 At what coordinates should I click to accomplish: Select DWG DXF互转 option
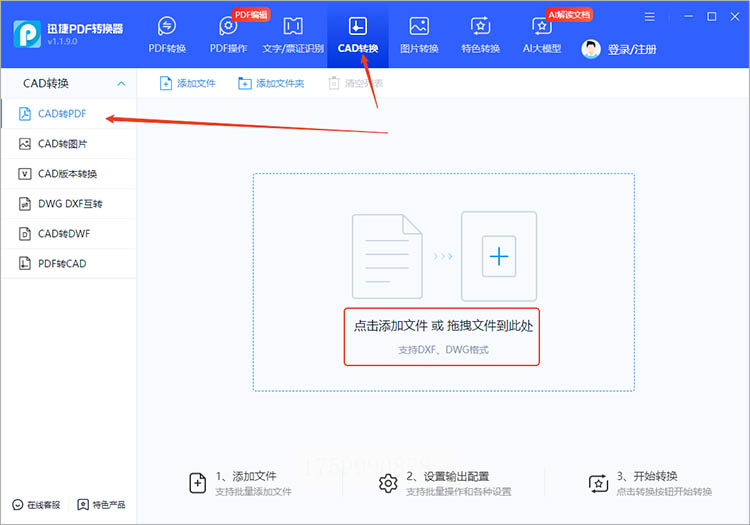click(x=69, y=204)
